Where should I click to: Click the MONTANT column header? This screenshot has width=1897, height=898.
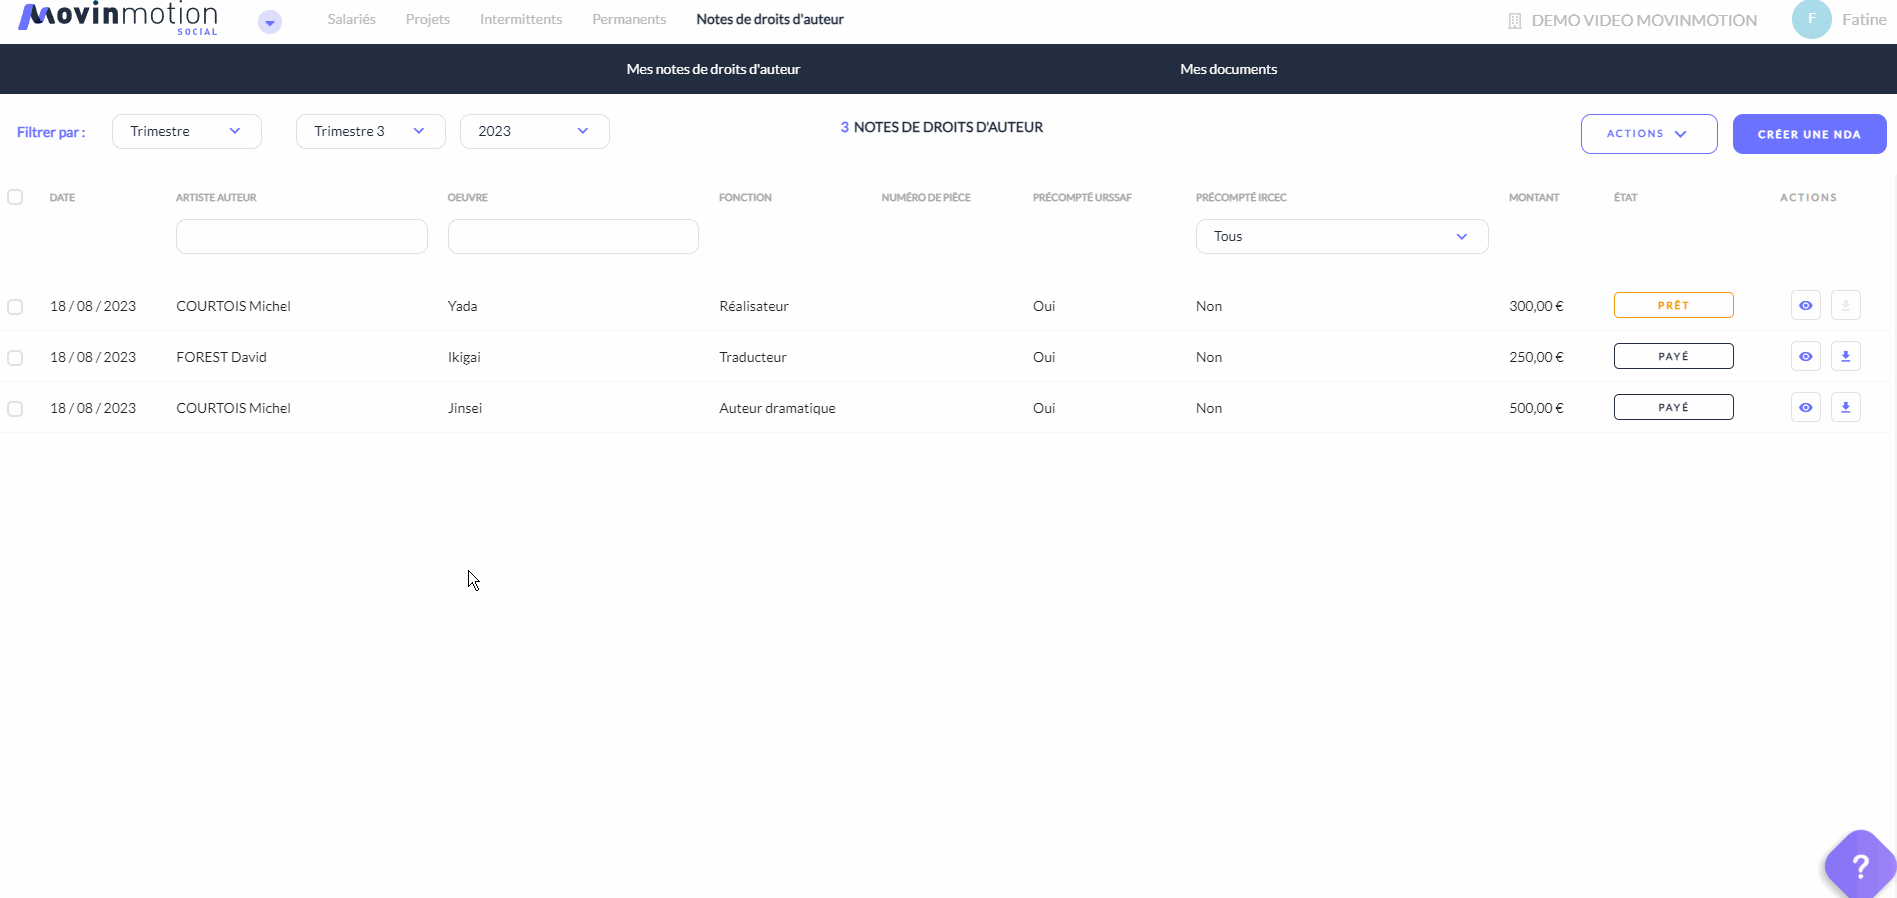tap(1534, 197)
